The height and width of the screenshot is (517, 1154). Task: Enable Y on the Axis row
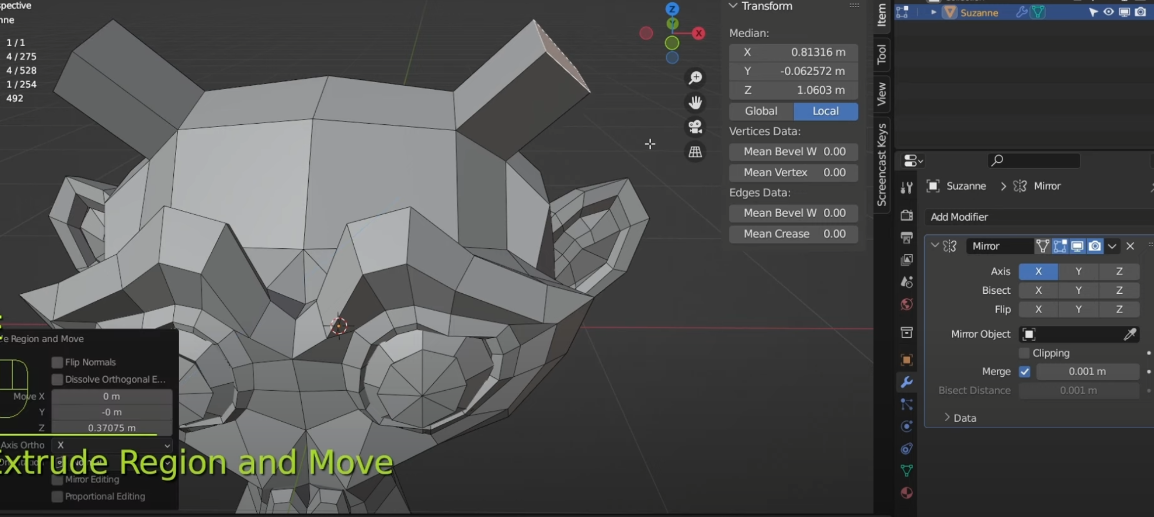[1078, 272]
